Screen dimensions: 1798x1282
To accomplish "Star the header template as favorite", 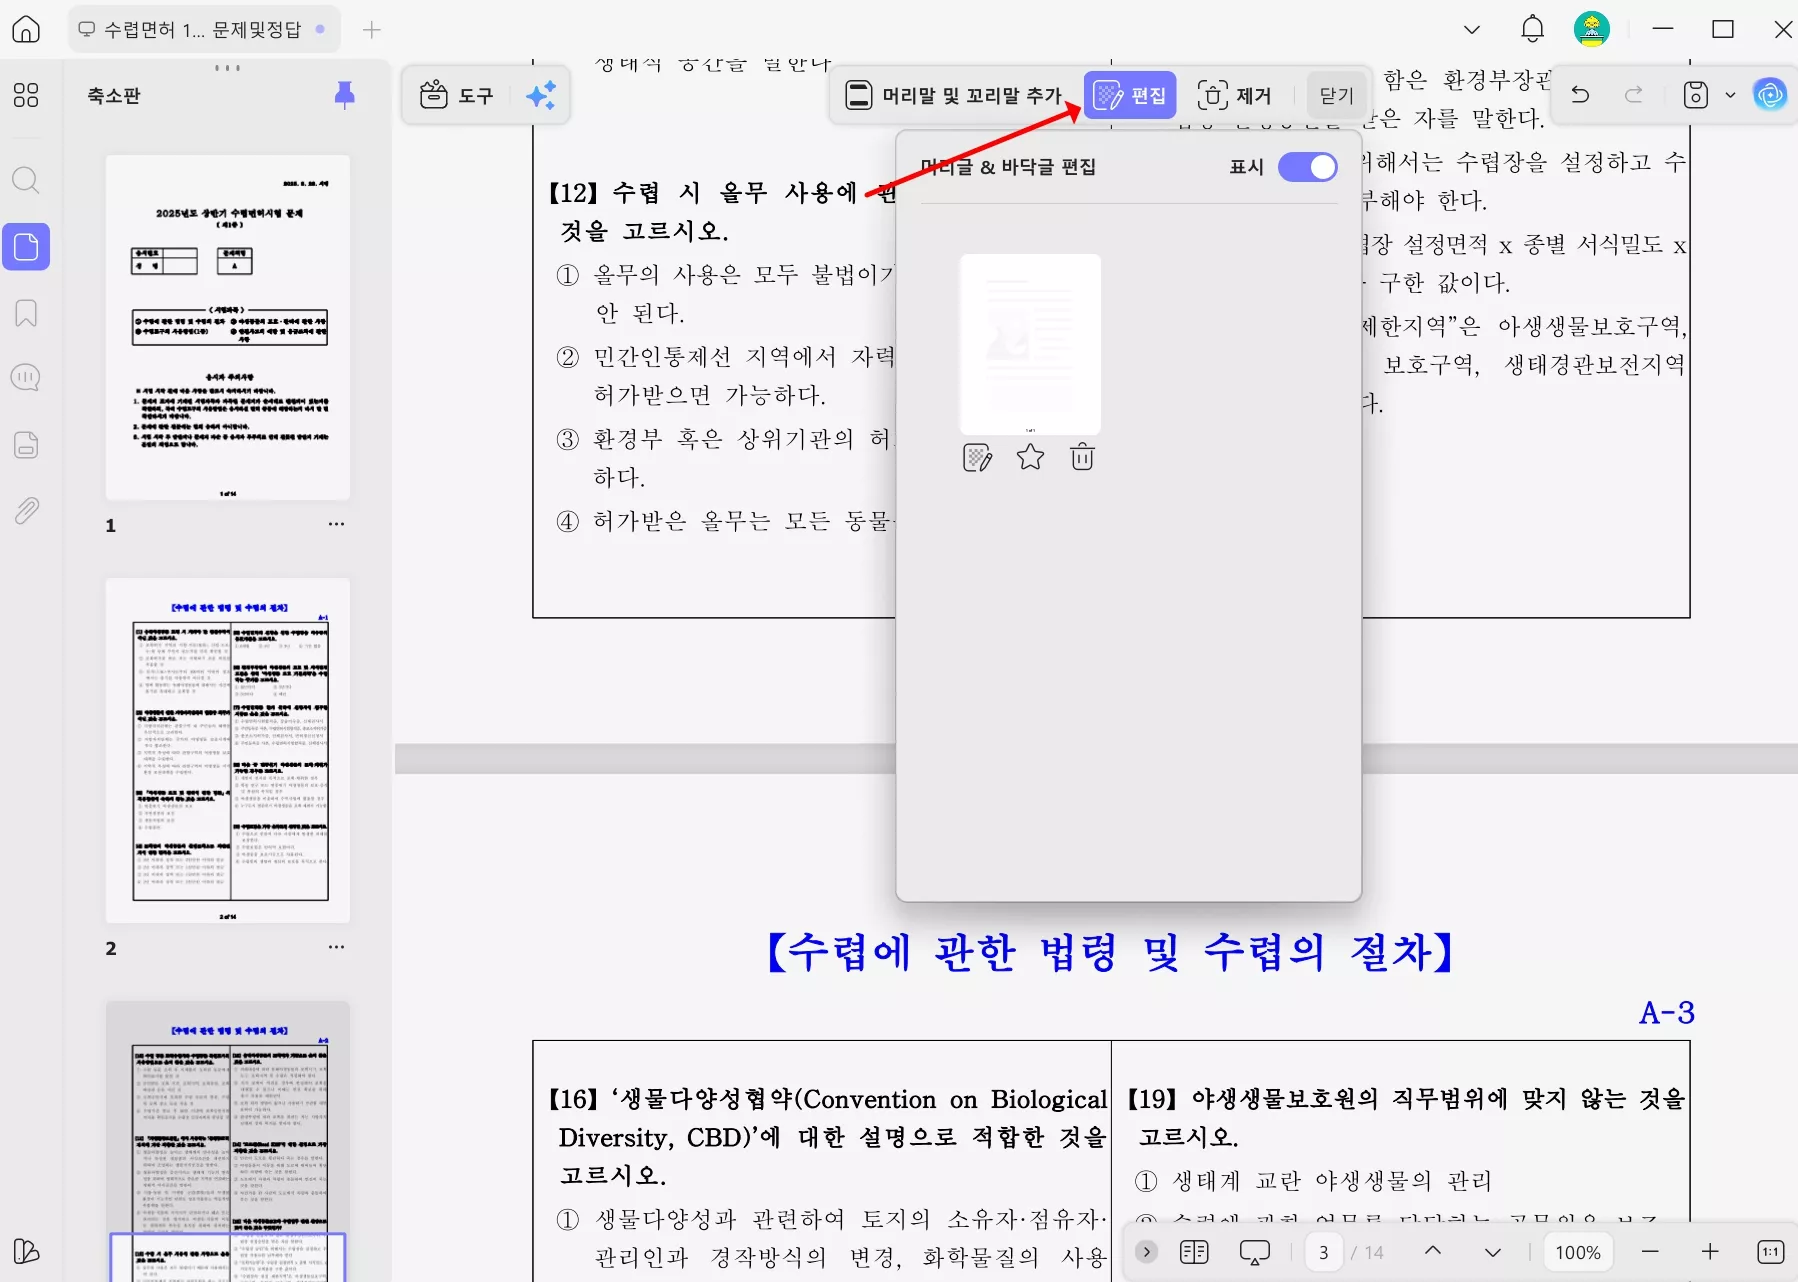I will [x=1030, y=457].
